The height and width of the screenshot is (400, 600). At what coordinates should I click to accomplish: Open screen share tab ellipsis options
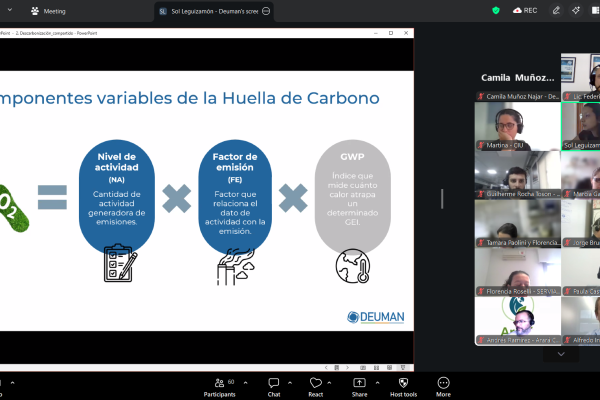[x=266, y=11]
